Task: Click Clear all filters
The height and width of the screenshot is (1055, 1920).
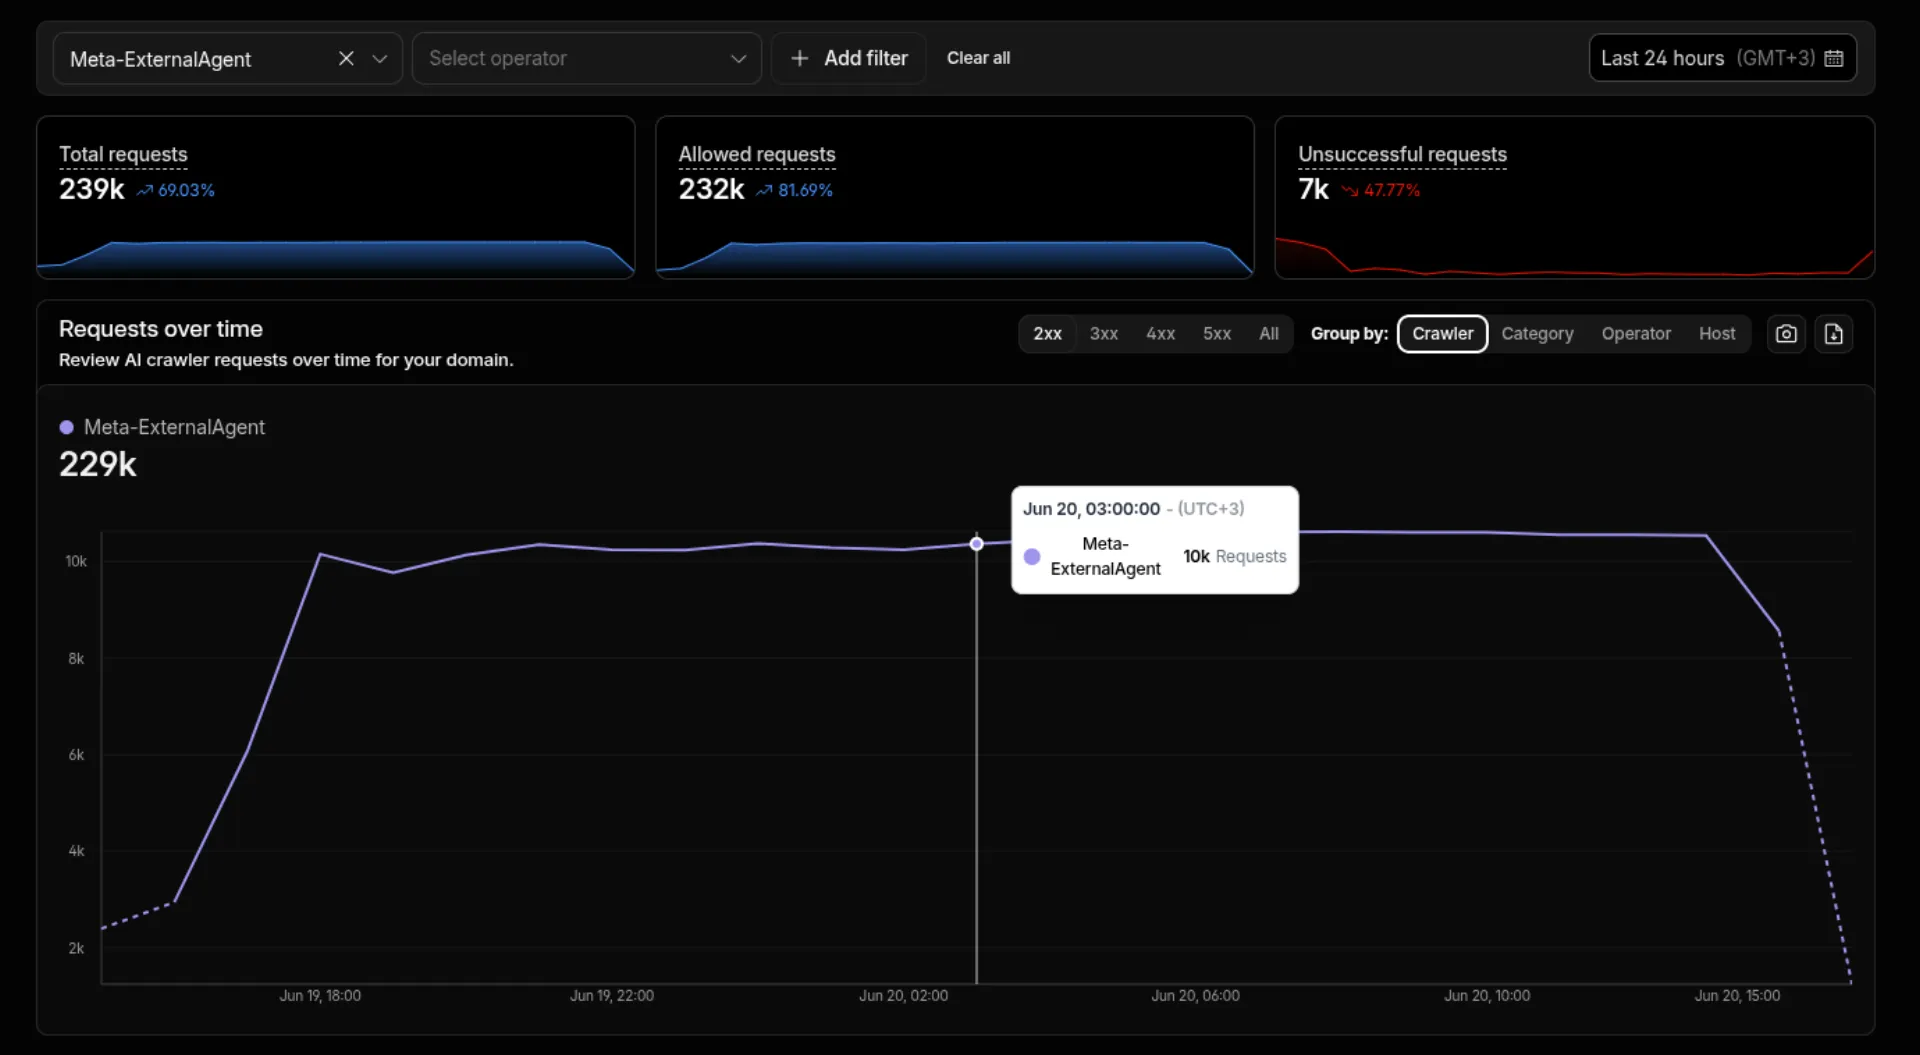Action: click(x=978, y=58)
